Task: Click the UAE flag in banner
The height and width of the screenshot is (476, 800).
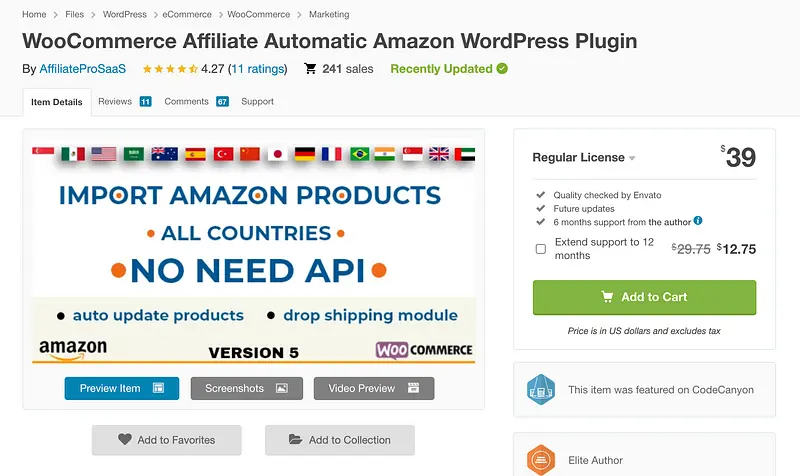Action: coord(465,154)
